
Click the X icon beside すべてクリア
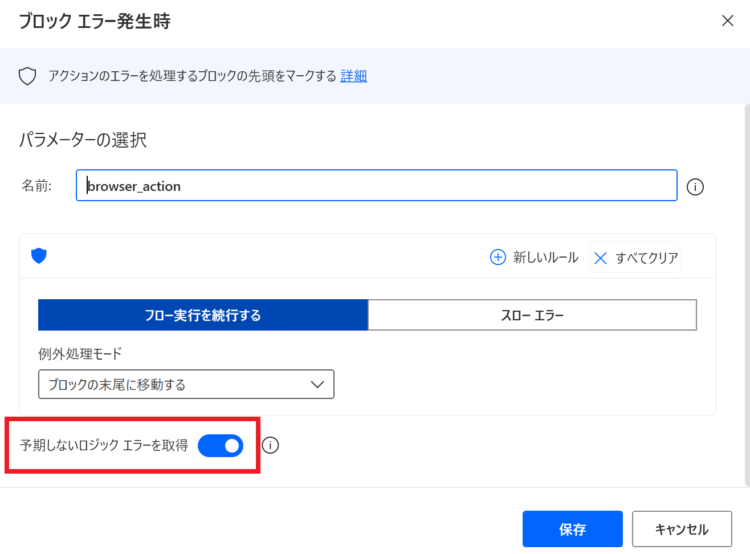[x=600, y=258]
